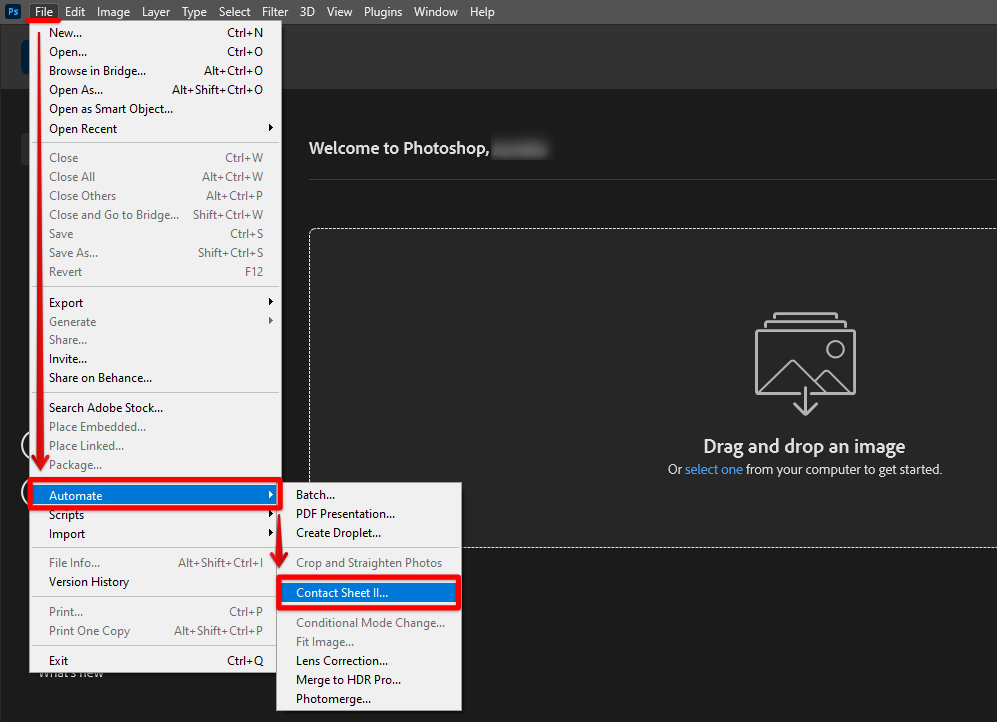Viewport: 997px width, 722px height.
Task: Choose Open as Smart Object...
Action: 156,109
